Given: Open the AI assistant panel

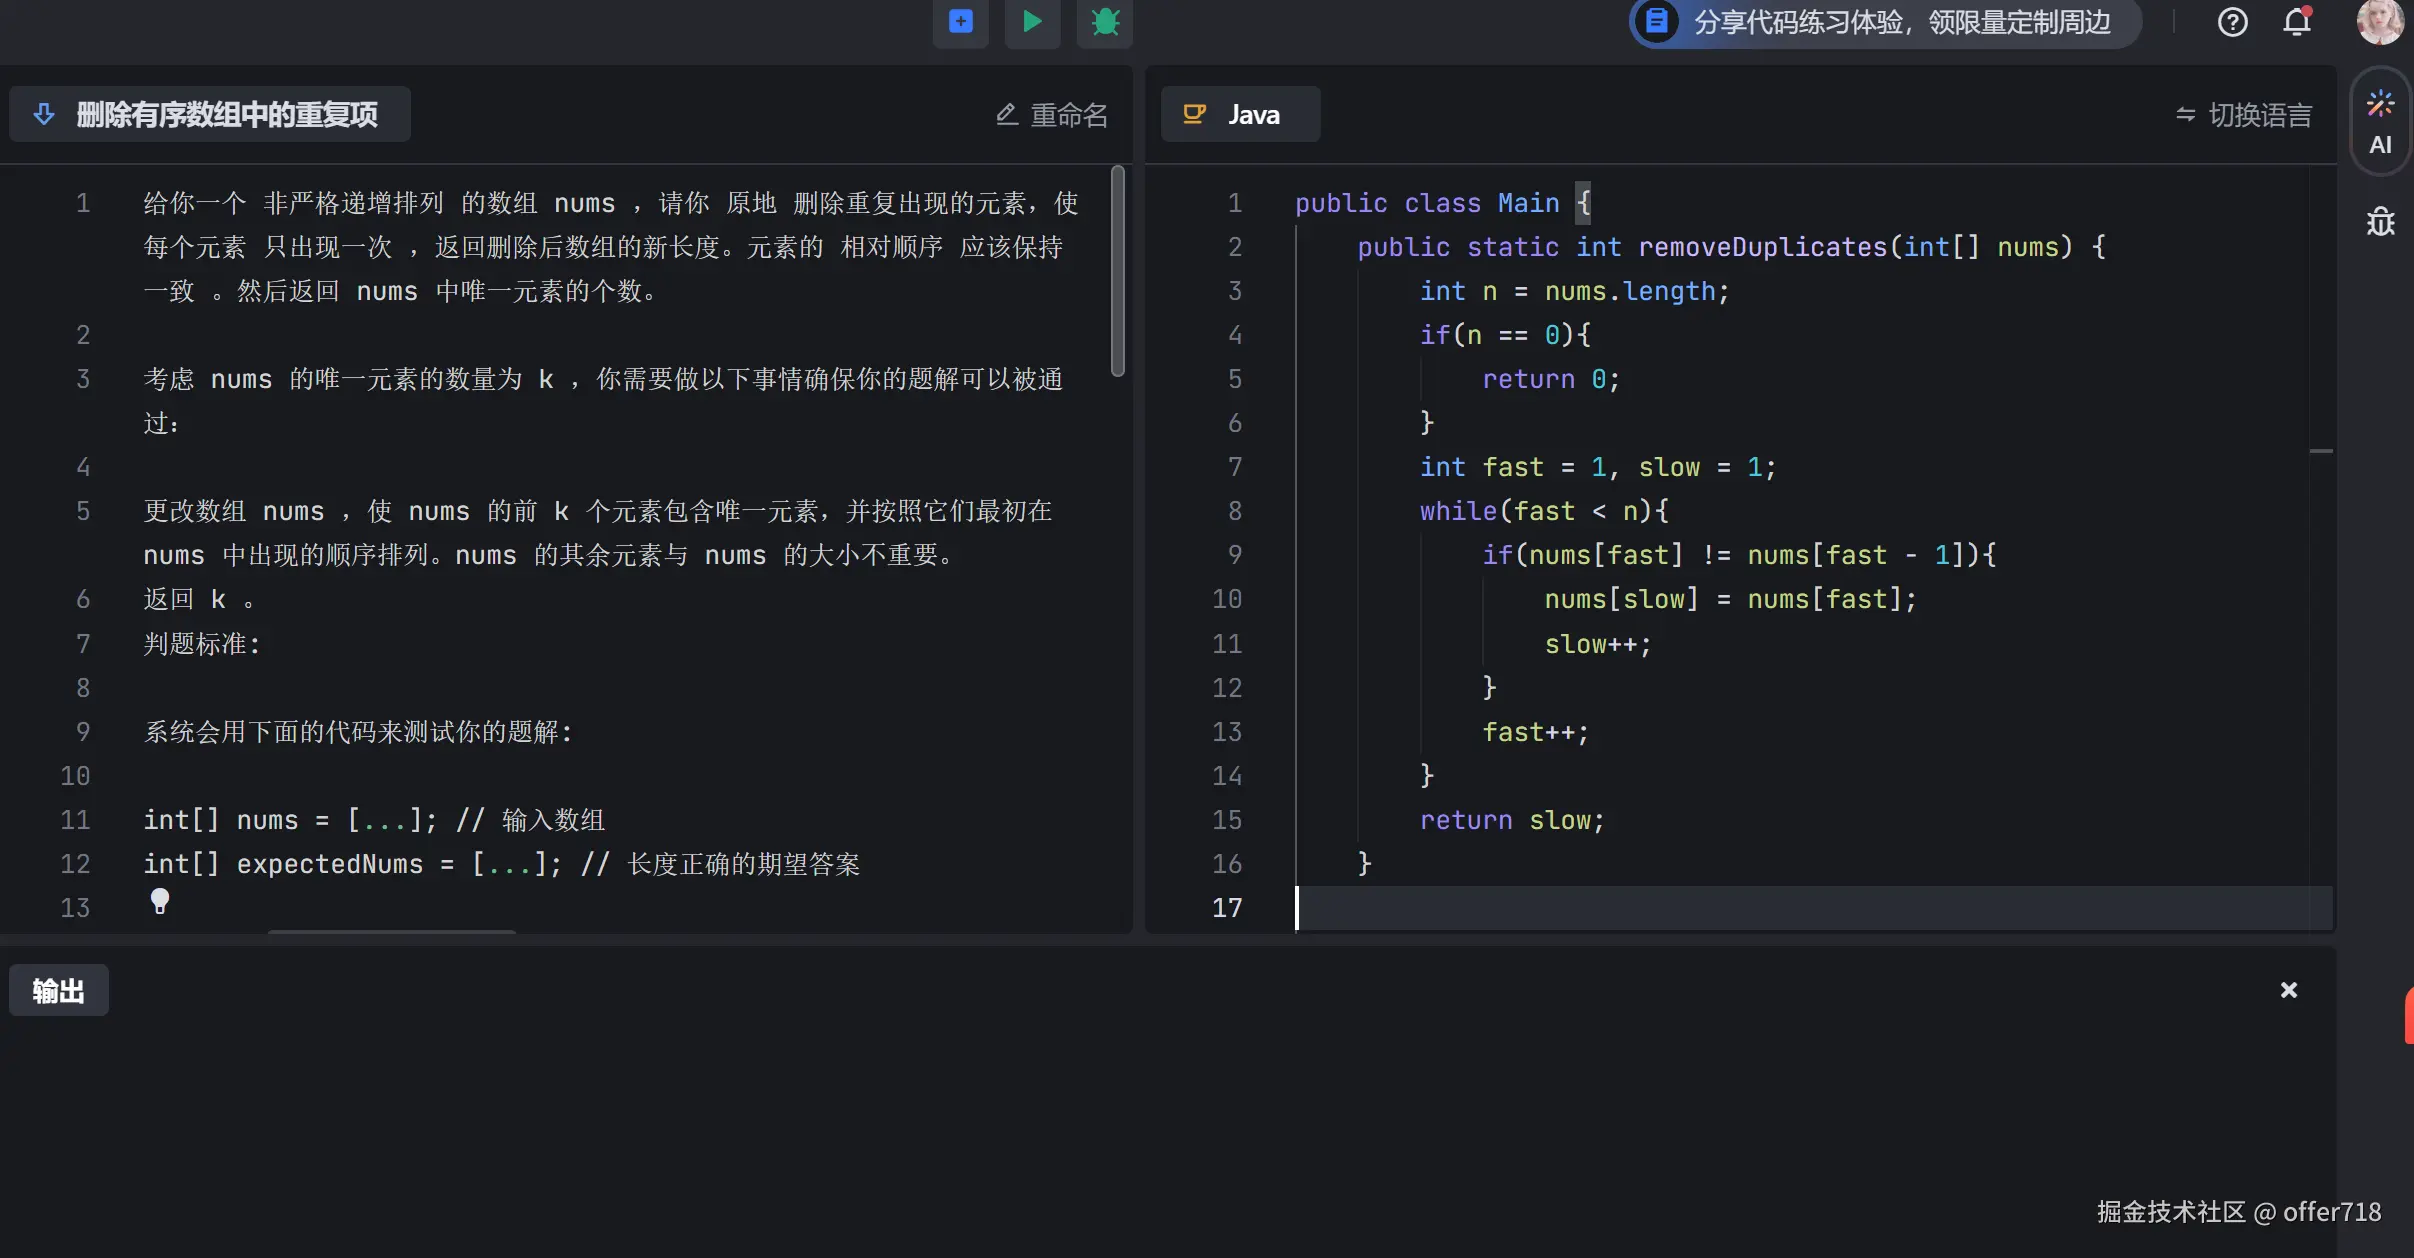Looking at the screenshot, I should pyautogui.click(x=2380, y=122).
